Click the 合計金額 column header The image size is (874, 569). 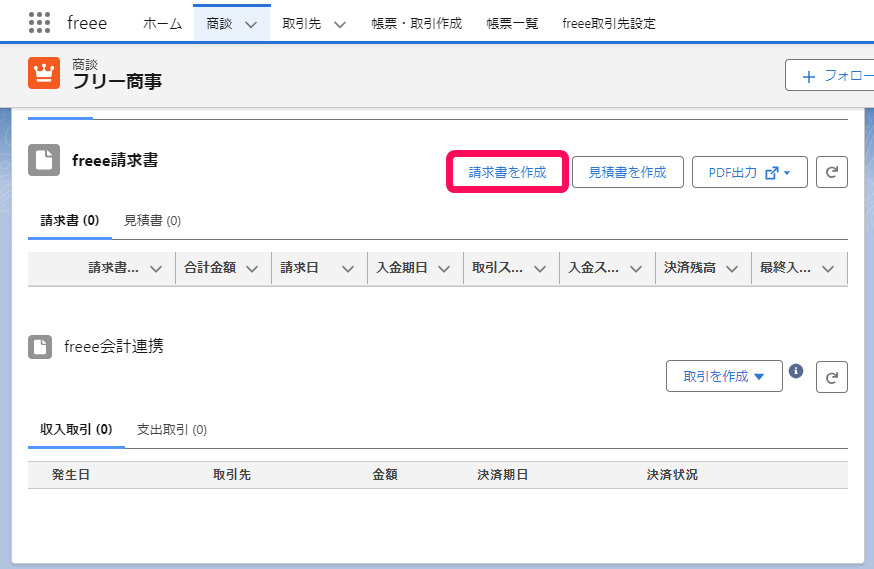210,268
